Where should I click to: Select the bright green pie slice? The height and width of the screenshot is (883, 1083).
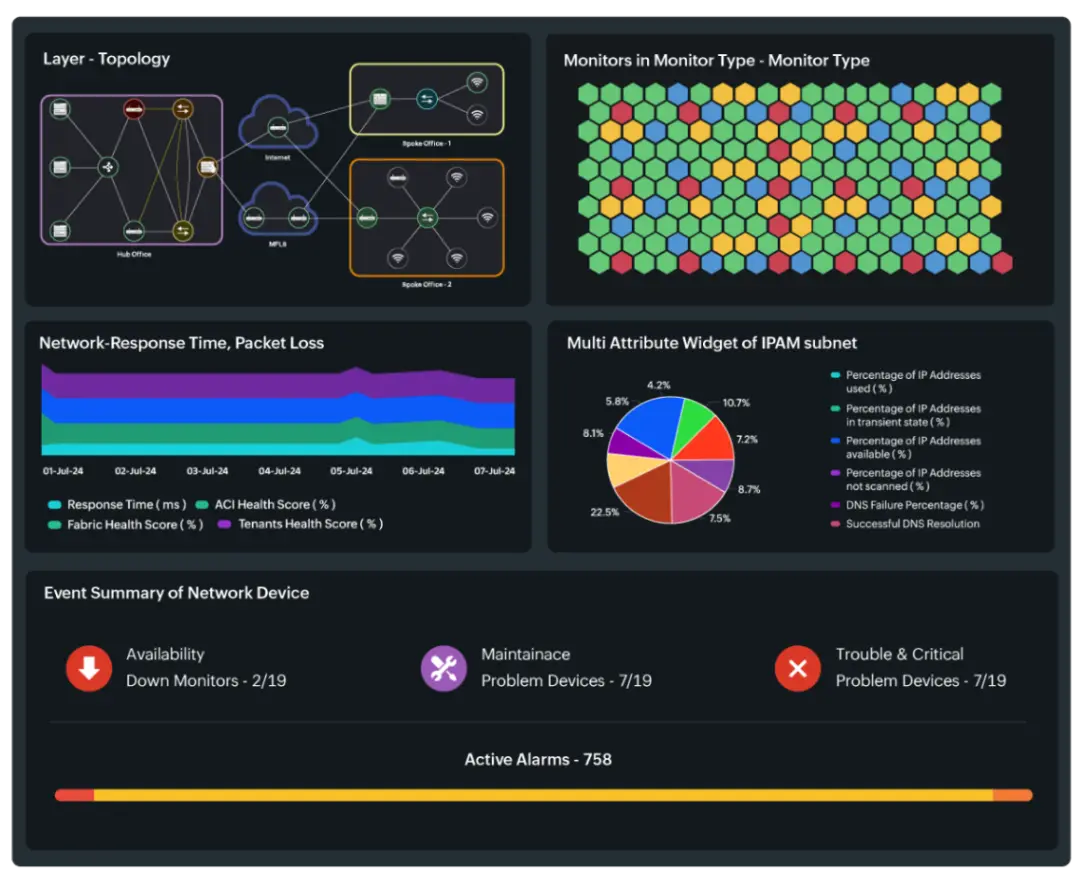pyautogui.click(x=693, y=421)
